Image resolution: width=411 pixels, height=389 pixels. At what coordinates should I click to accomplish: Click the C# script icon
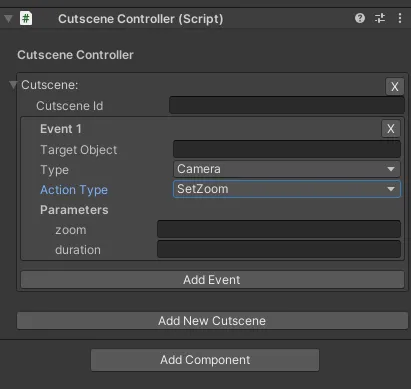26,18
